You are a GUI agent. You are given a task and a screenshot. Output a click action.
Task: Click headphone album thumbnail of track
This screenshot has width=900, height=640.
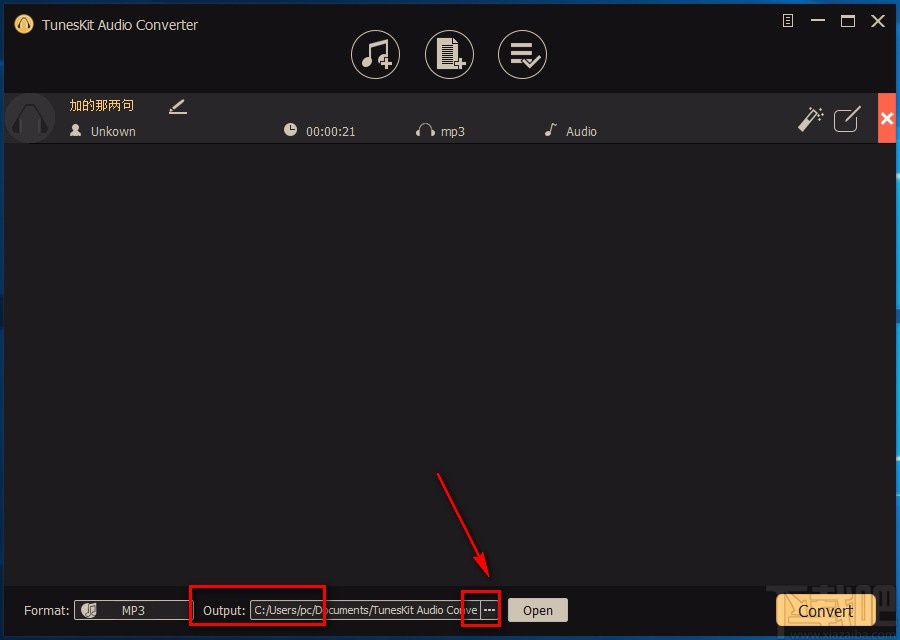30,118
